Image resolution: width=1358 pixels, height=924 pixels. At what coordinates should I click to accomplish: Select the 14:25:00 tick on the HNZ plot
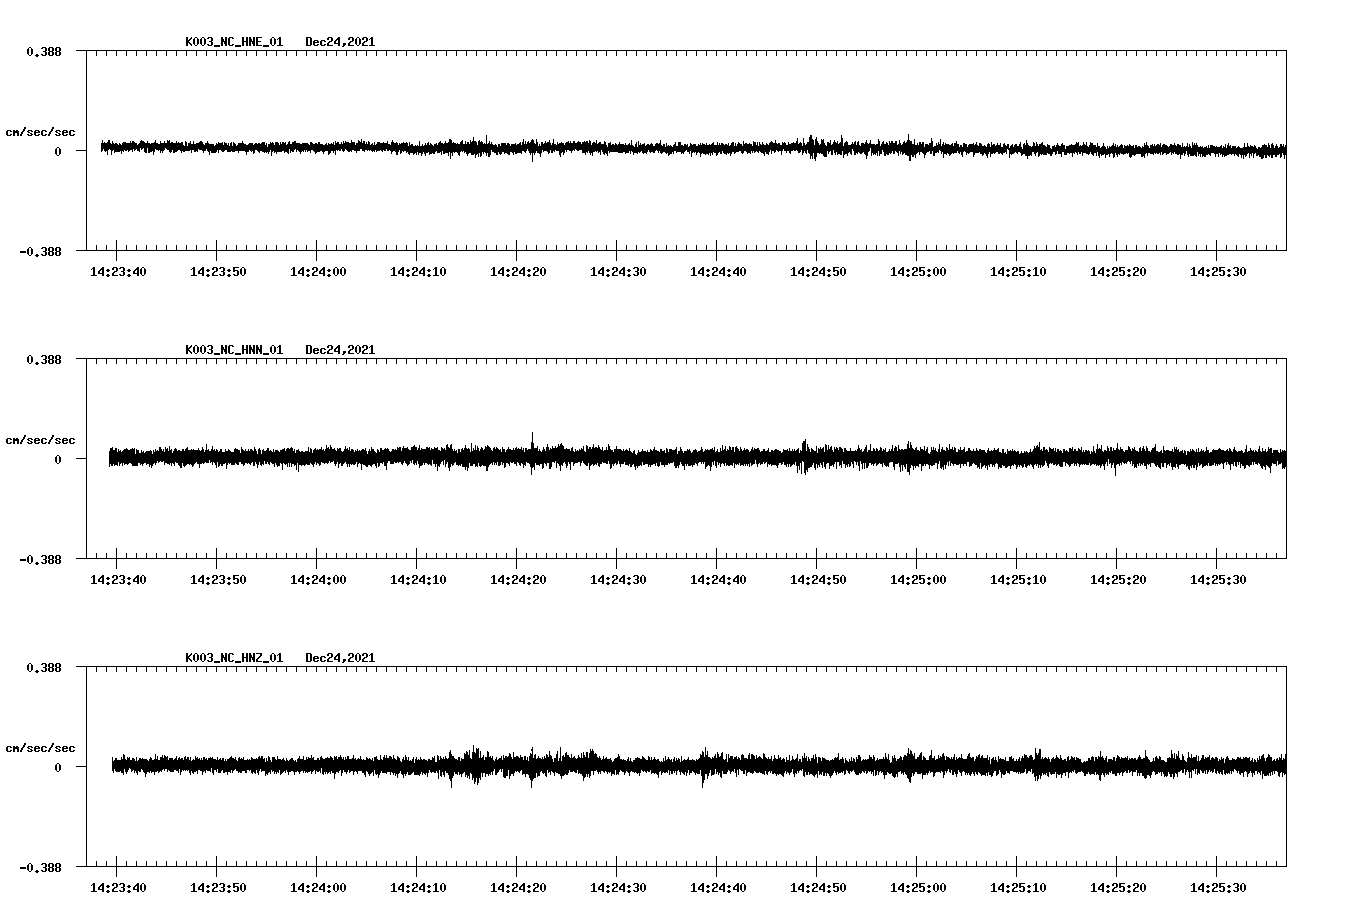pyautogui.click(x=917, y=863)
